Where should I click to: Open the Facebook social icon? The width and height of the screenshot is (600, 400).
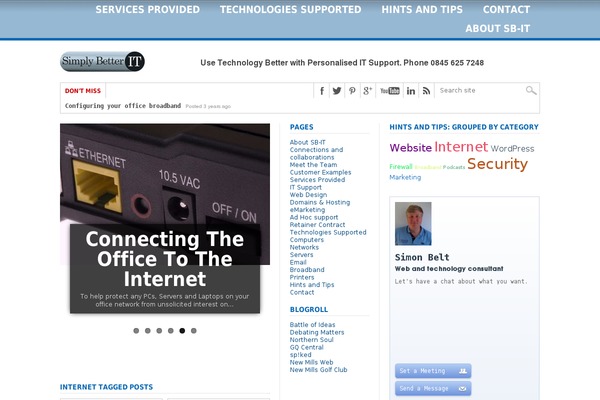(x=322, y=91)
